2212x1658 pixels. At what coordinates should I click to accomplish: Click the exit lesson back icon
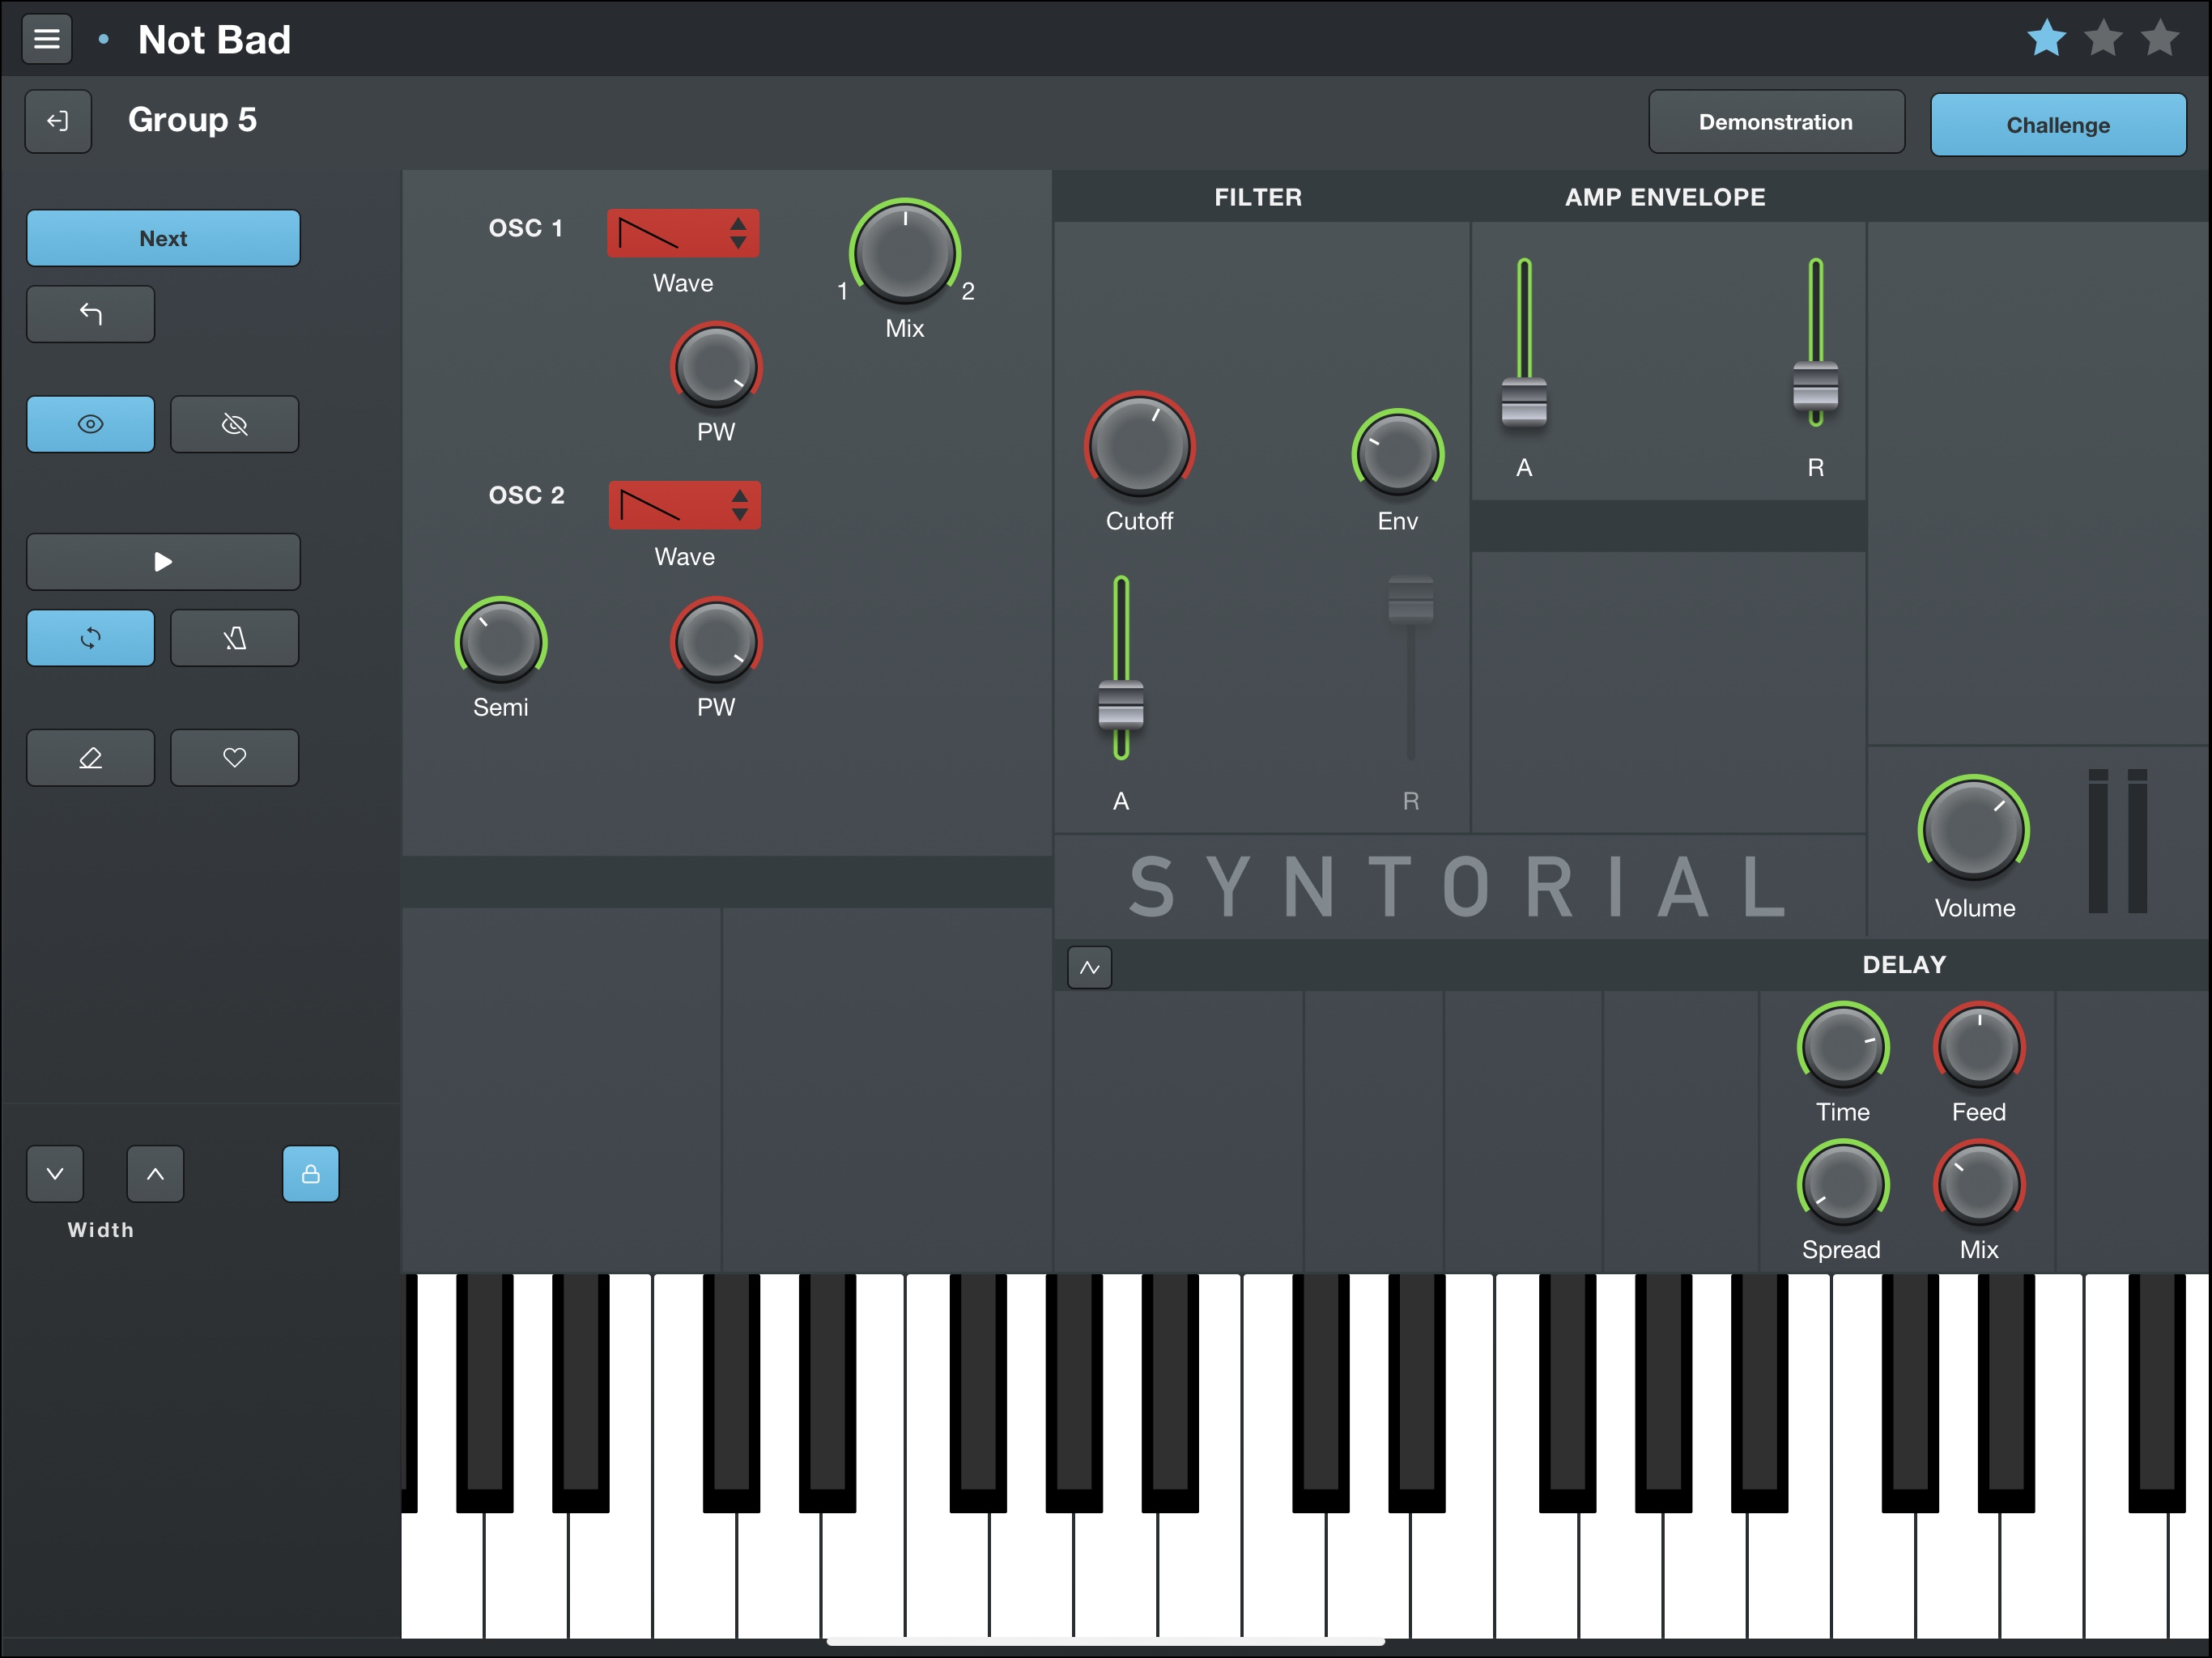click(x=58, y=121)
